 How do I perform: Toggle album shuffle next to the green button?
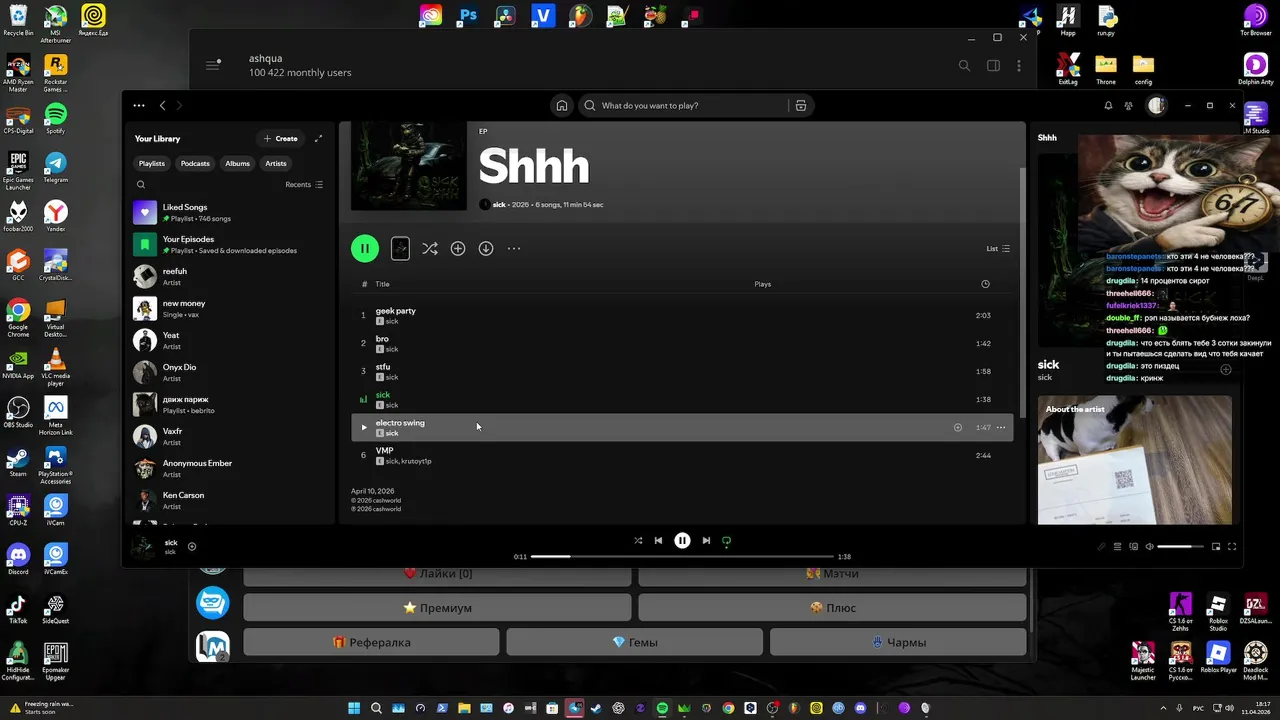click(x=430, y=248)
